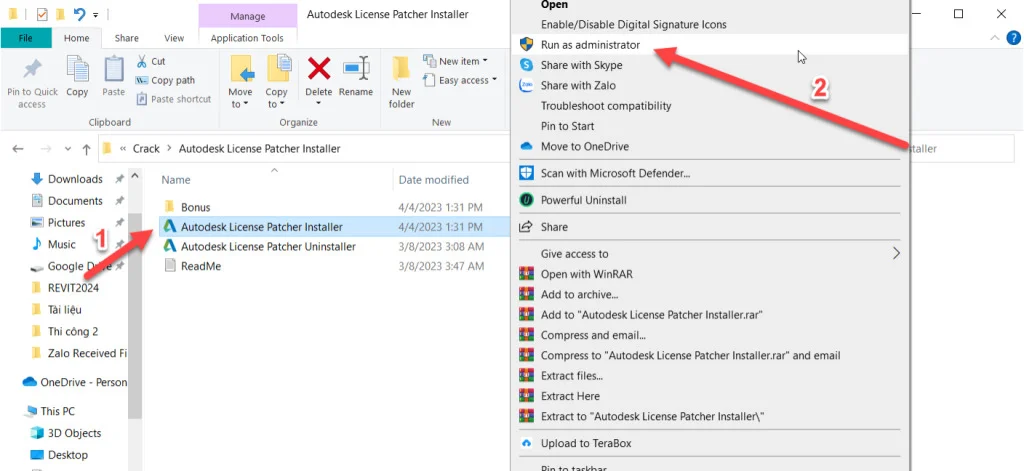Click the Autodesk License Patcher Installer breadcrumb
Image resolution: width=1024 pixels, height=471 pixels.
point(260,148)
